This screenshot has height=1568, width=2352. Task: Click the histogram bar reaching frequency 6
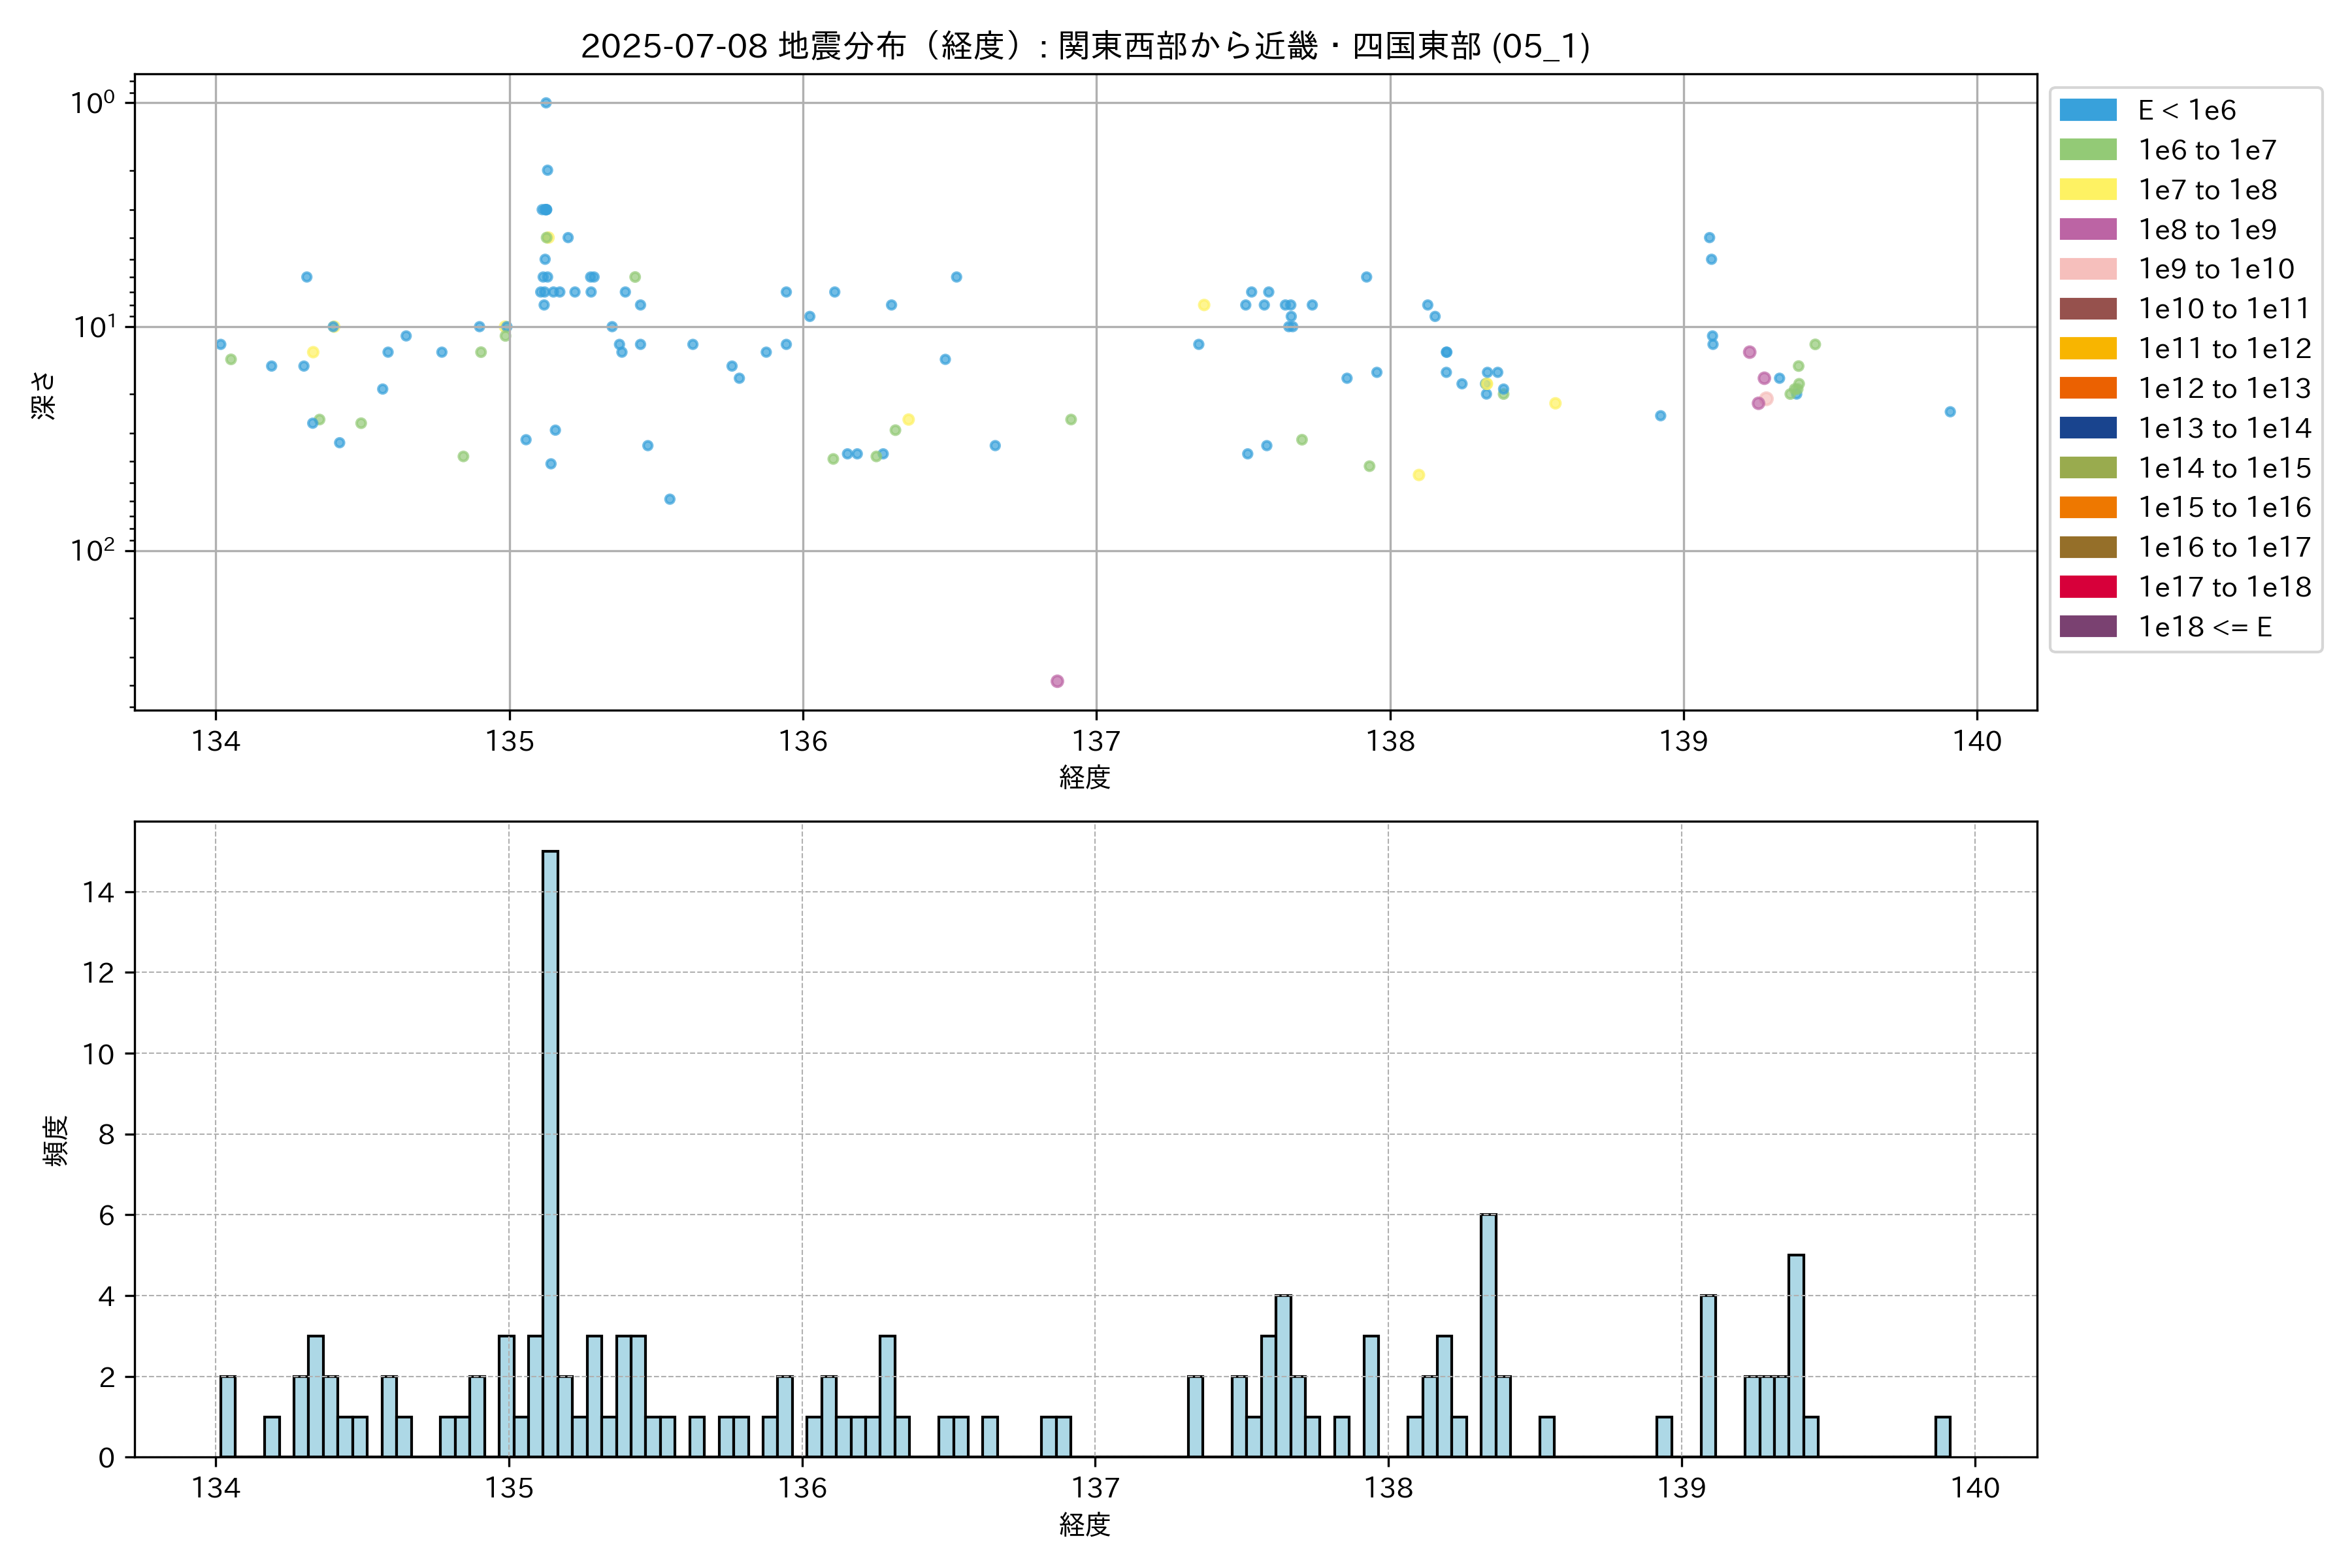tap(1488, 1335)
